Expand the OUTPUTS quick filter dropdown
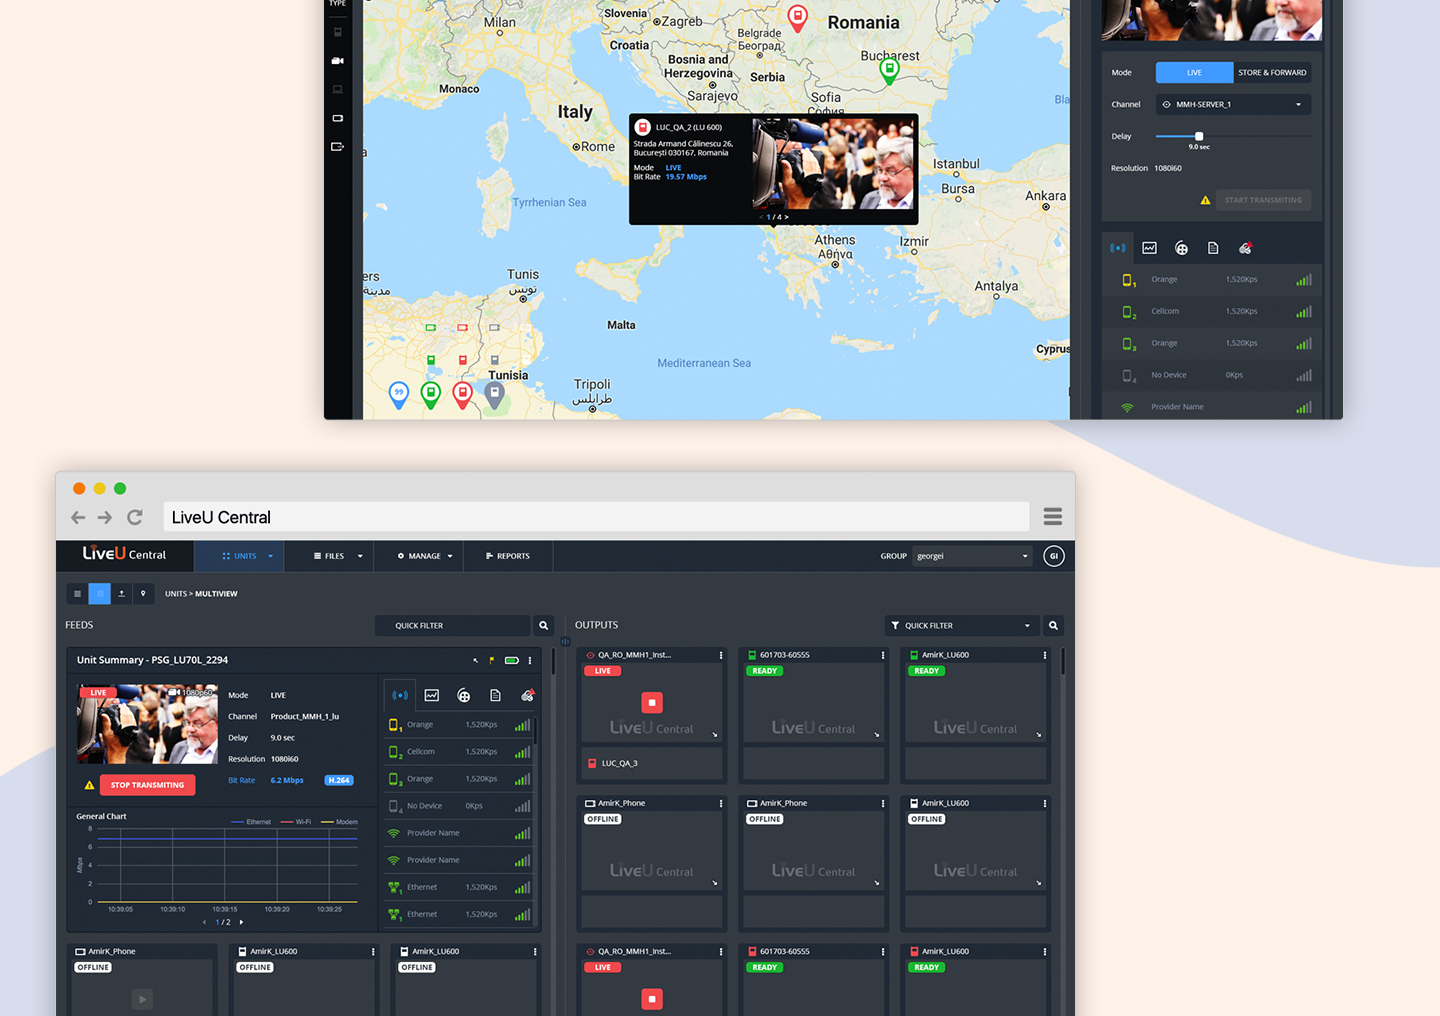 (961, 626)
